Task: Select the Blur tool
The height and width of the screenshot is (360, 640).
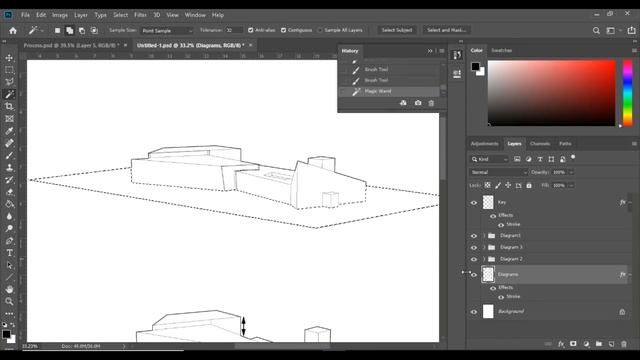Action: click(x=9, y=216)
